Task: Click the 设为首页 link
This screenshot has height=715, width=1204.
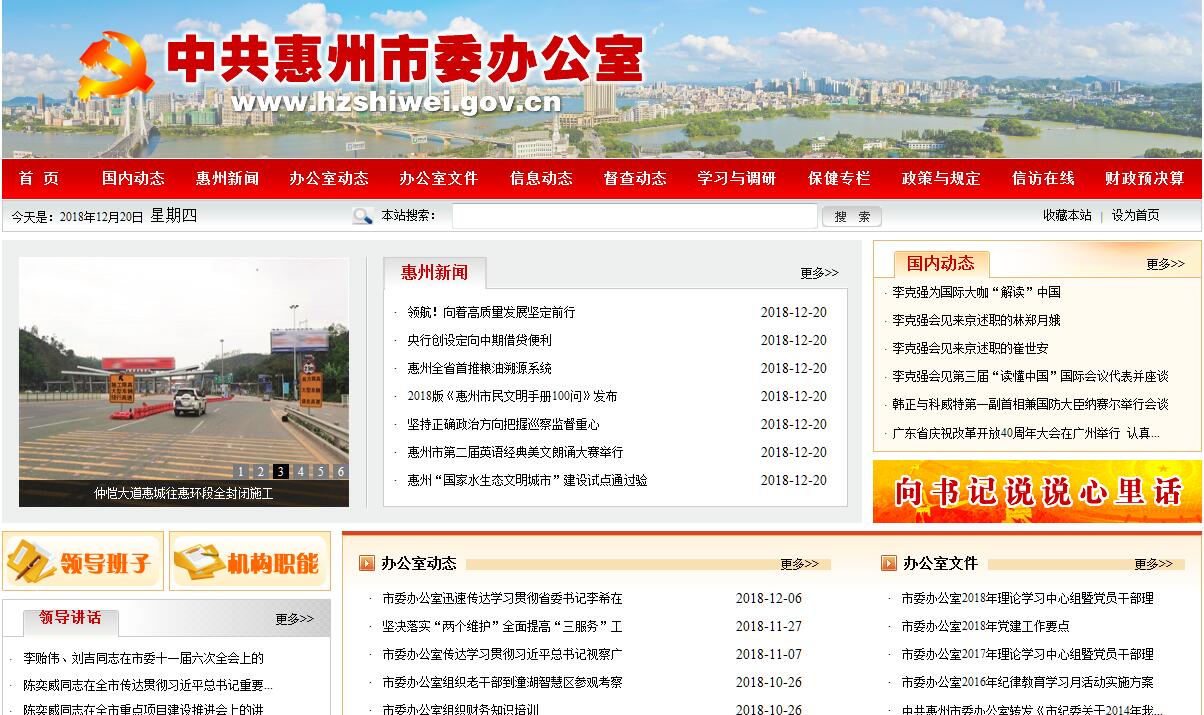Action: (1136, 215)
